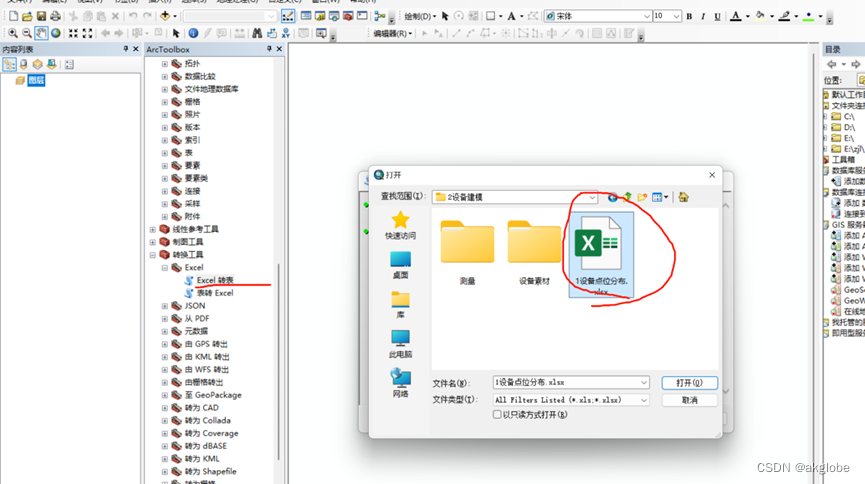Open the Drawing (D) menu
This screenshot has height=484, width=865.
pyautogui.click(x=420, y=17)
